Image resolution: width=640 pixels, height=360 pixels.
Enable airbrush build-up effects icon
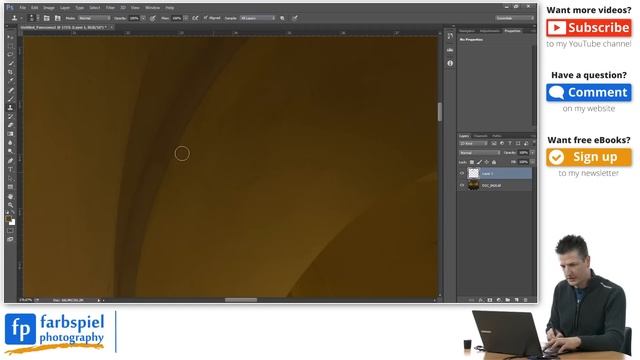point(195,18)
